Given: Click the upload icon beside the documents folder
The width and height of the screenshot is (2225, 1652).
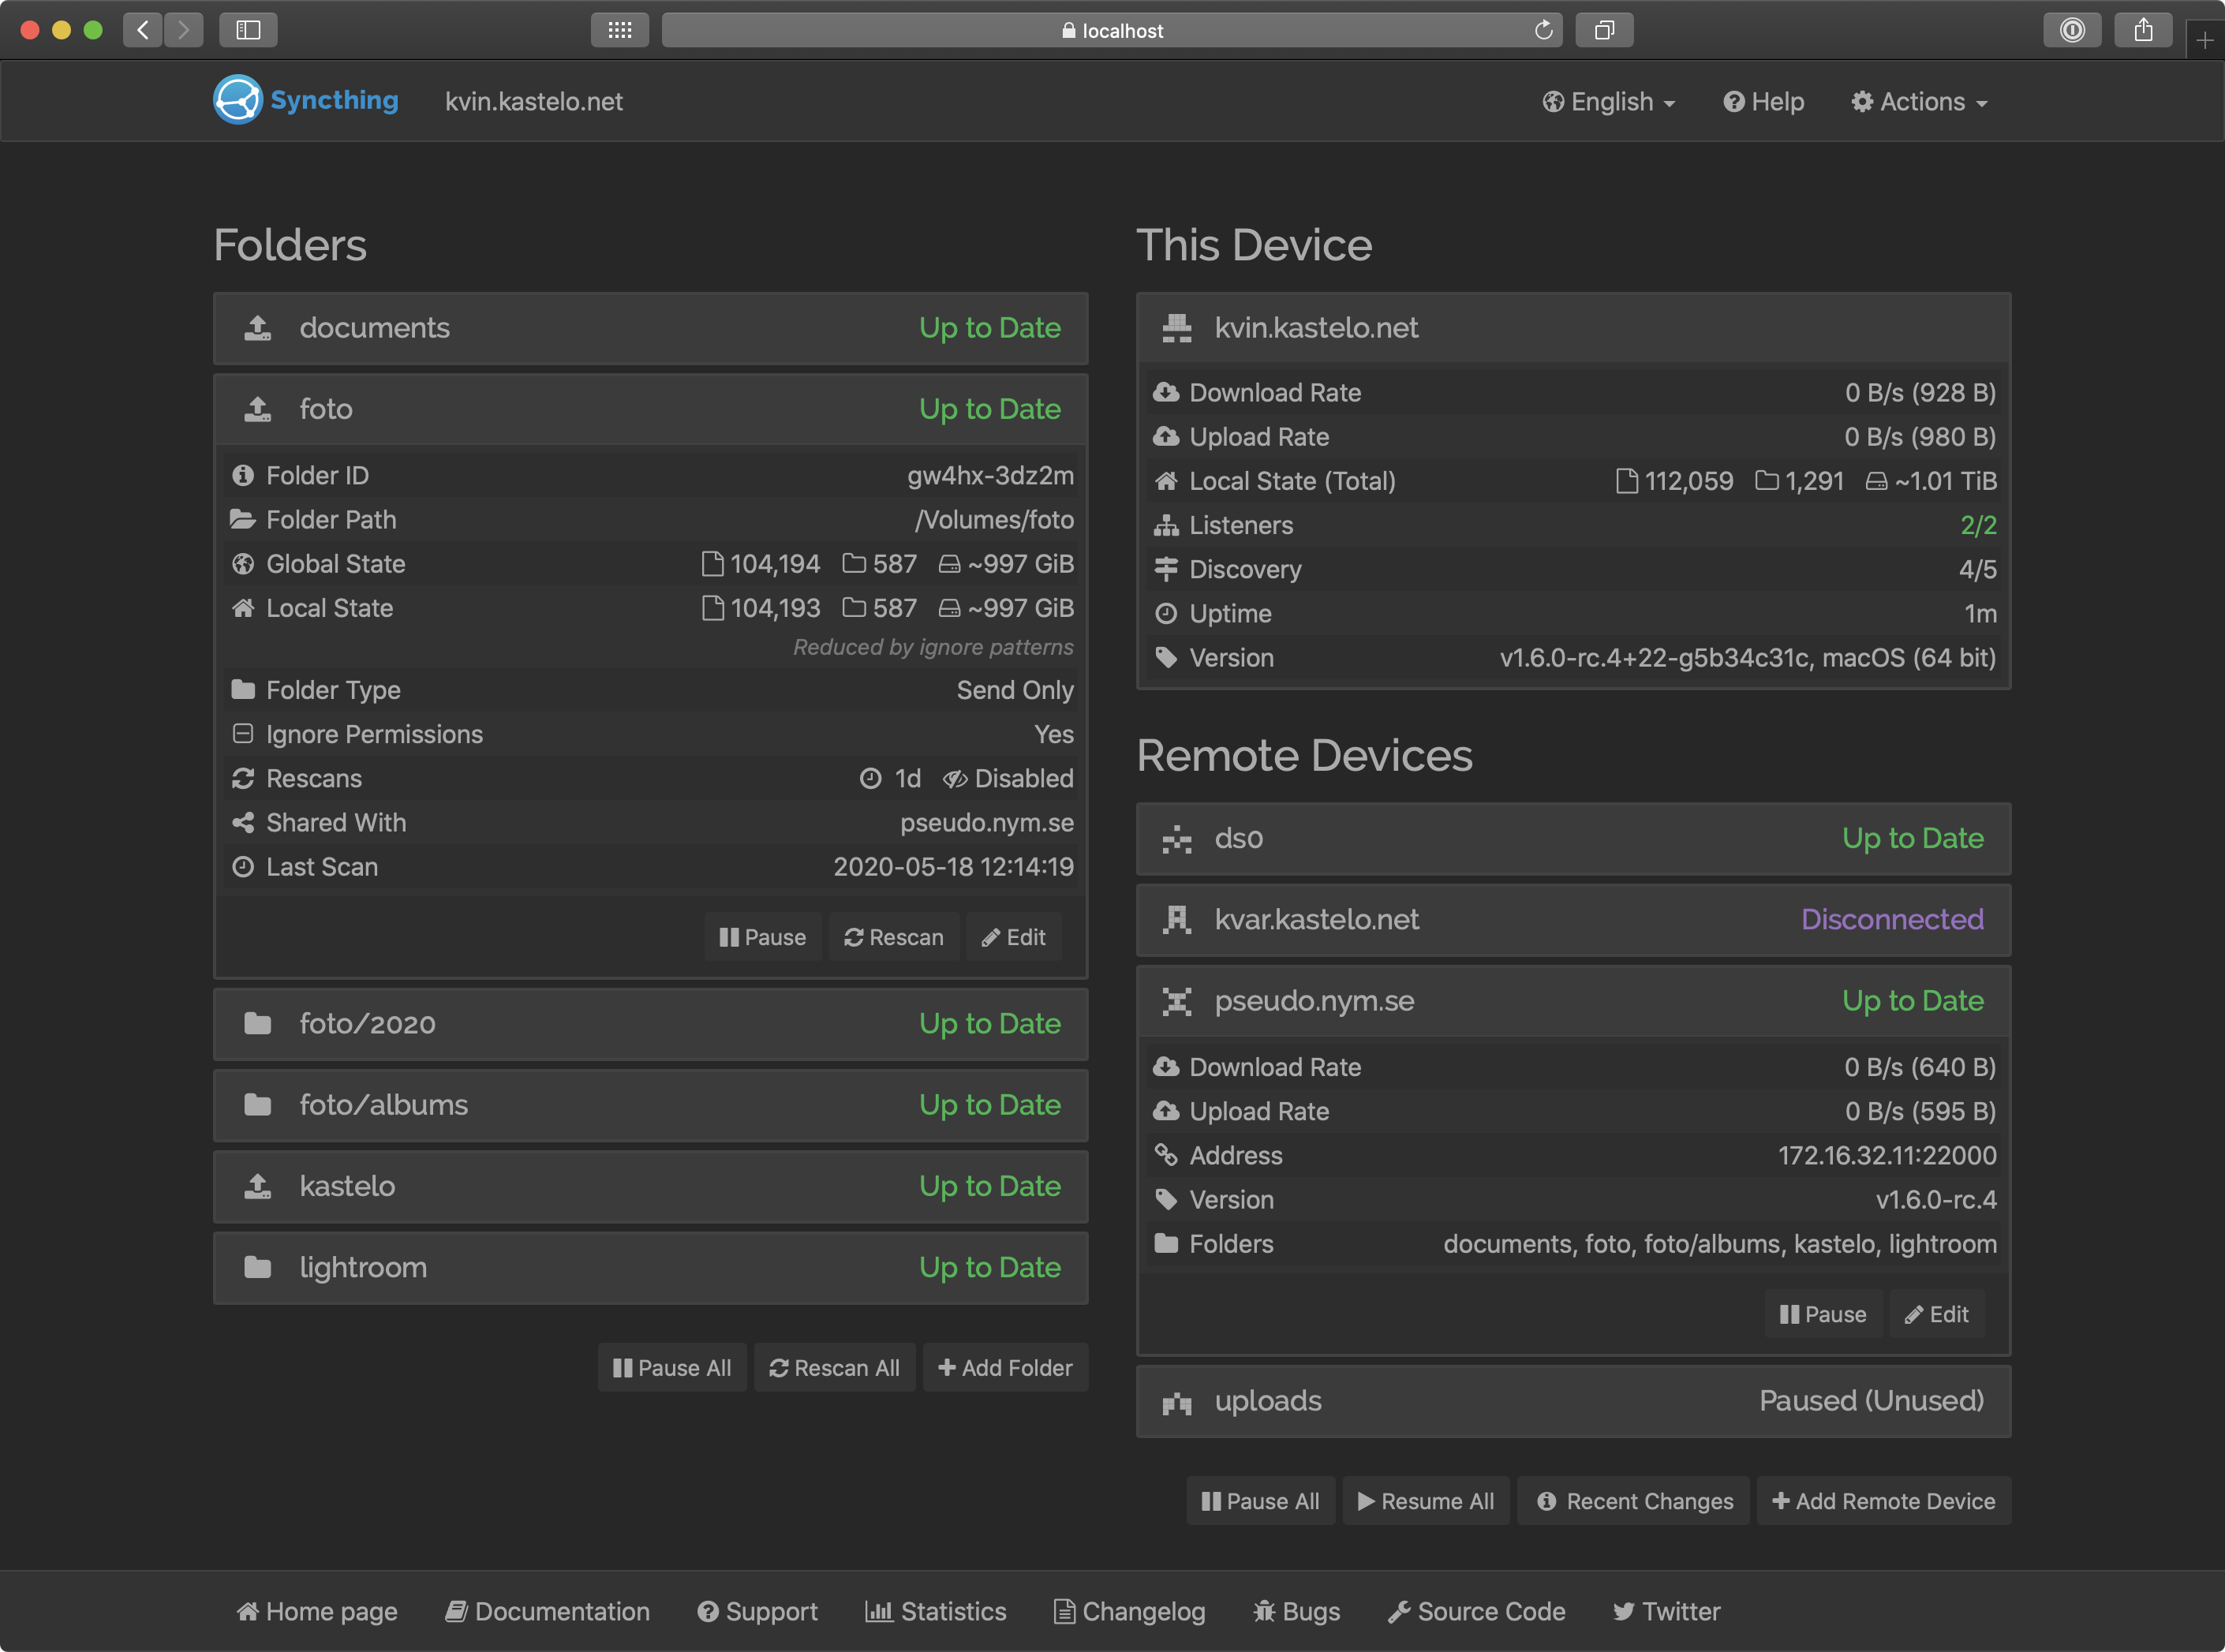Looking at the screenshot, I should pos(257,328).
